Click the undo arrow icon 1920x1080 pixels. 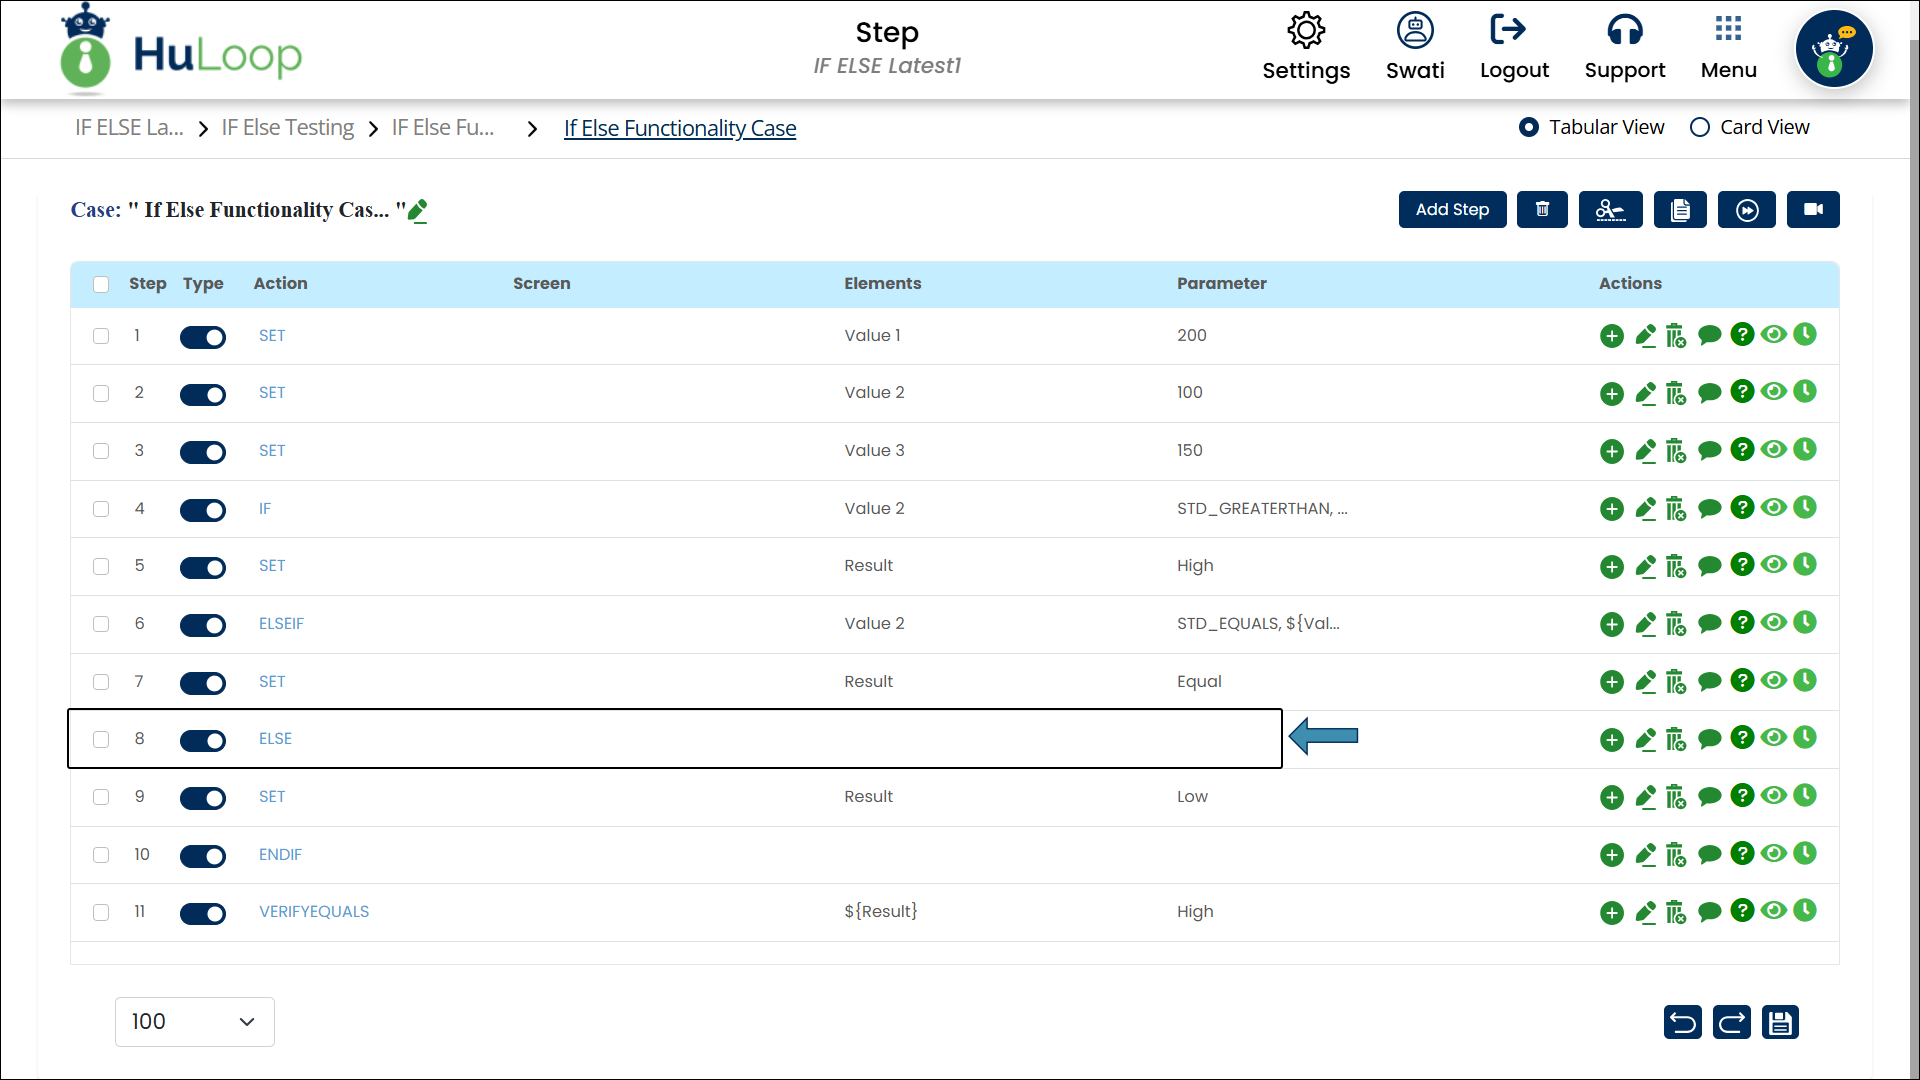1683,1022
